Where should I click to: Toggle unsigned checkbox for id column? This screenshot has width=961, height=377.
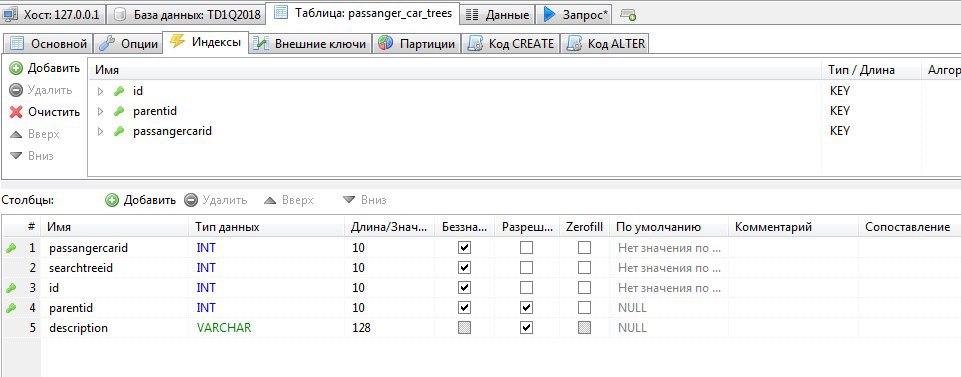click(465, 288)
